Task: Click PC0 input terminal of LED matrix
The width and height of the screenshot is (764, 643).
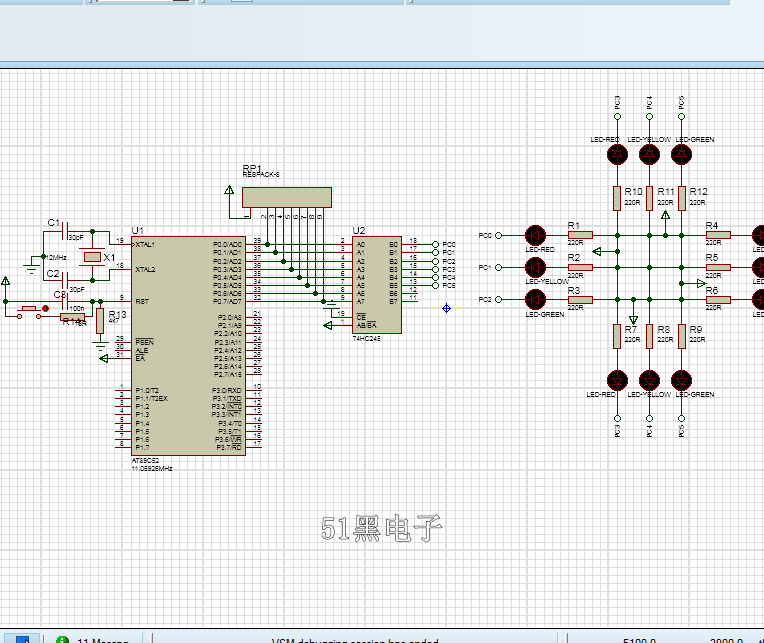Action: (498, 235)
